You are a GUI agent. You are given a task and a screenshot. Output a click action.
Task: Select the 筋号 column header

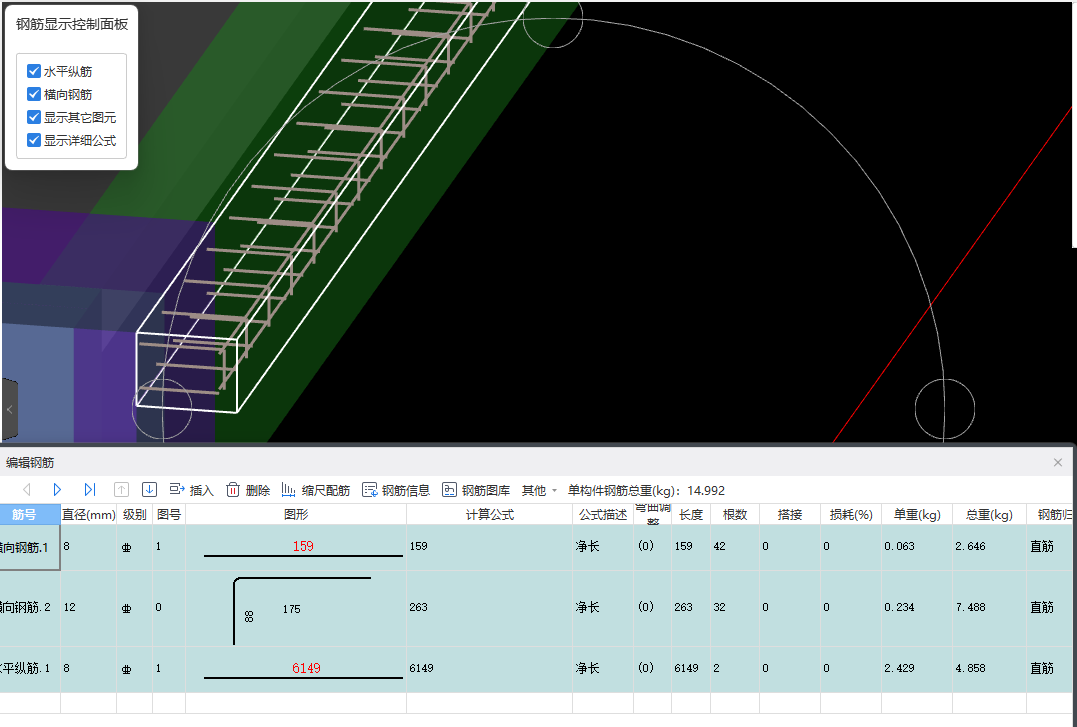coord(30,514)
